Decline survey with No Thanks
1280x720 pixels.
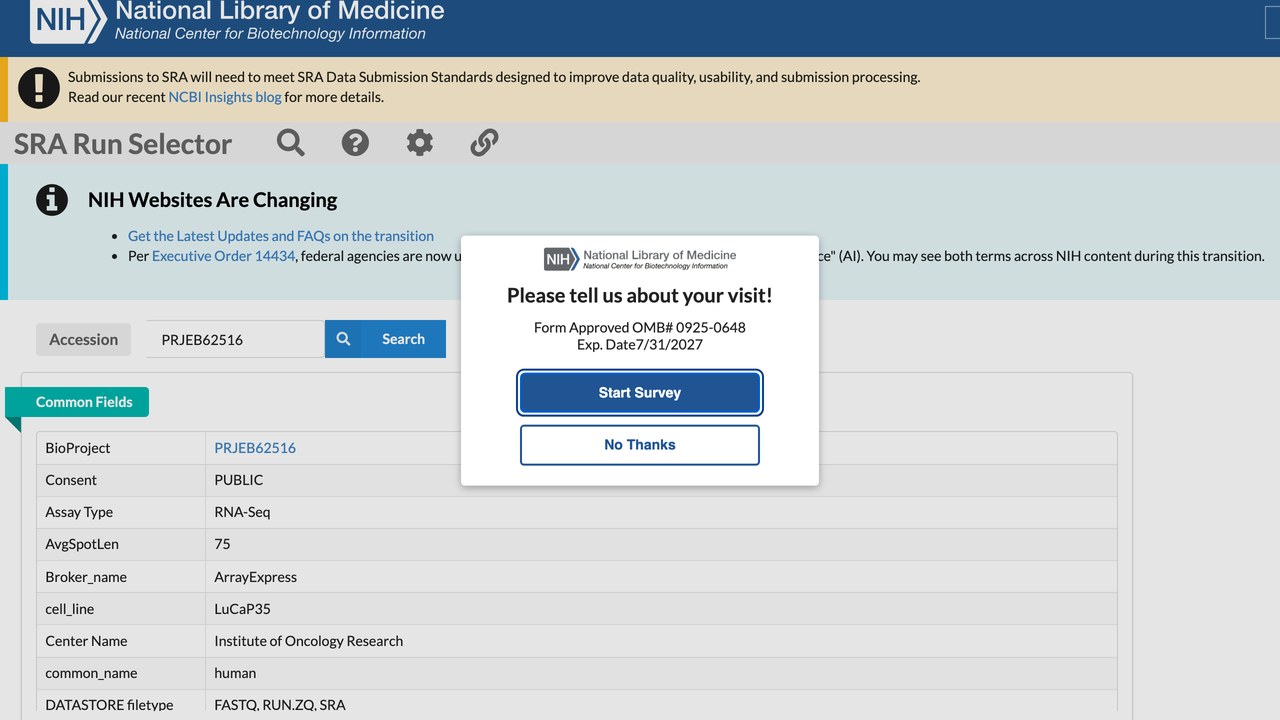point(640,445)
